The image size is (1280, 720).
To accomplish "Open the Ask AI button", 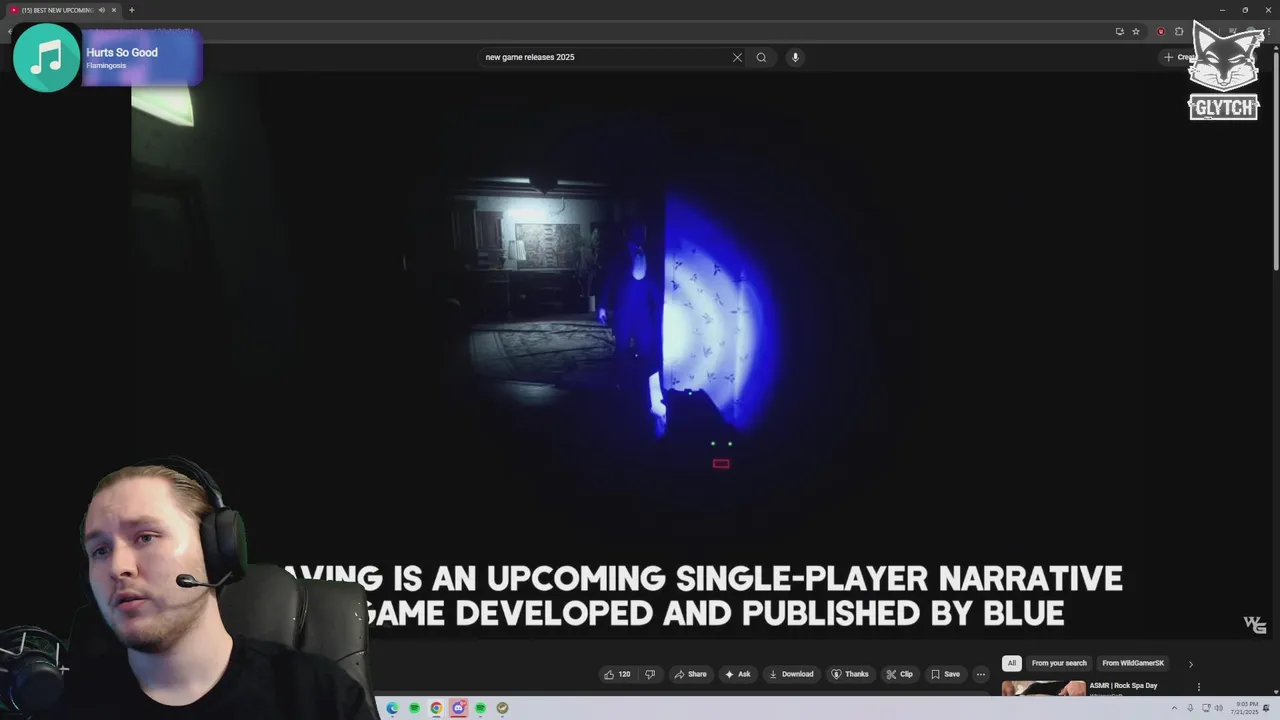I will [737, 674].
